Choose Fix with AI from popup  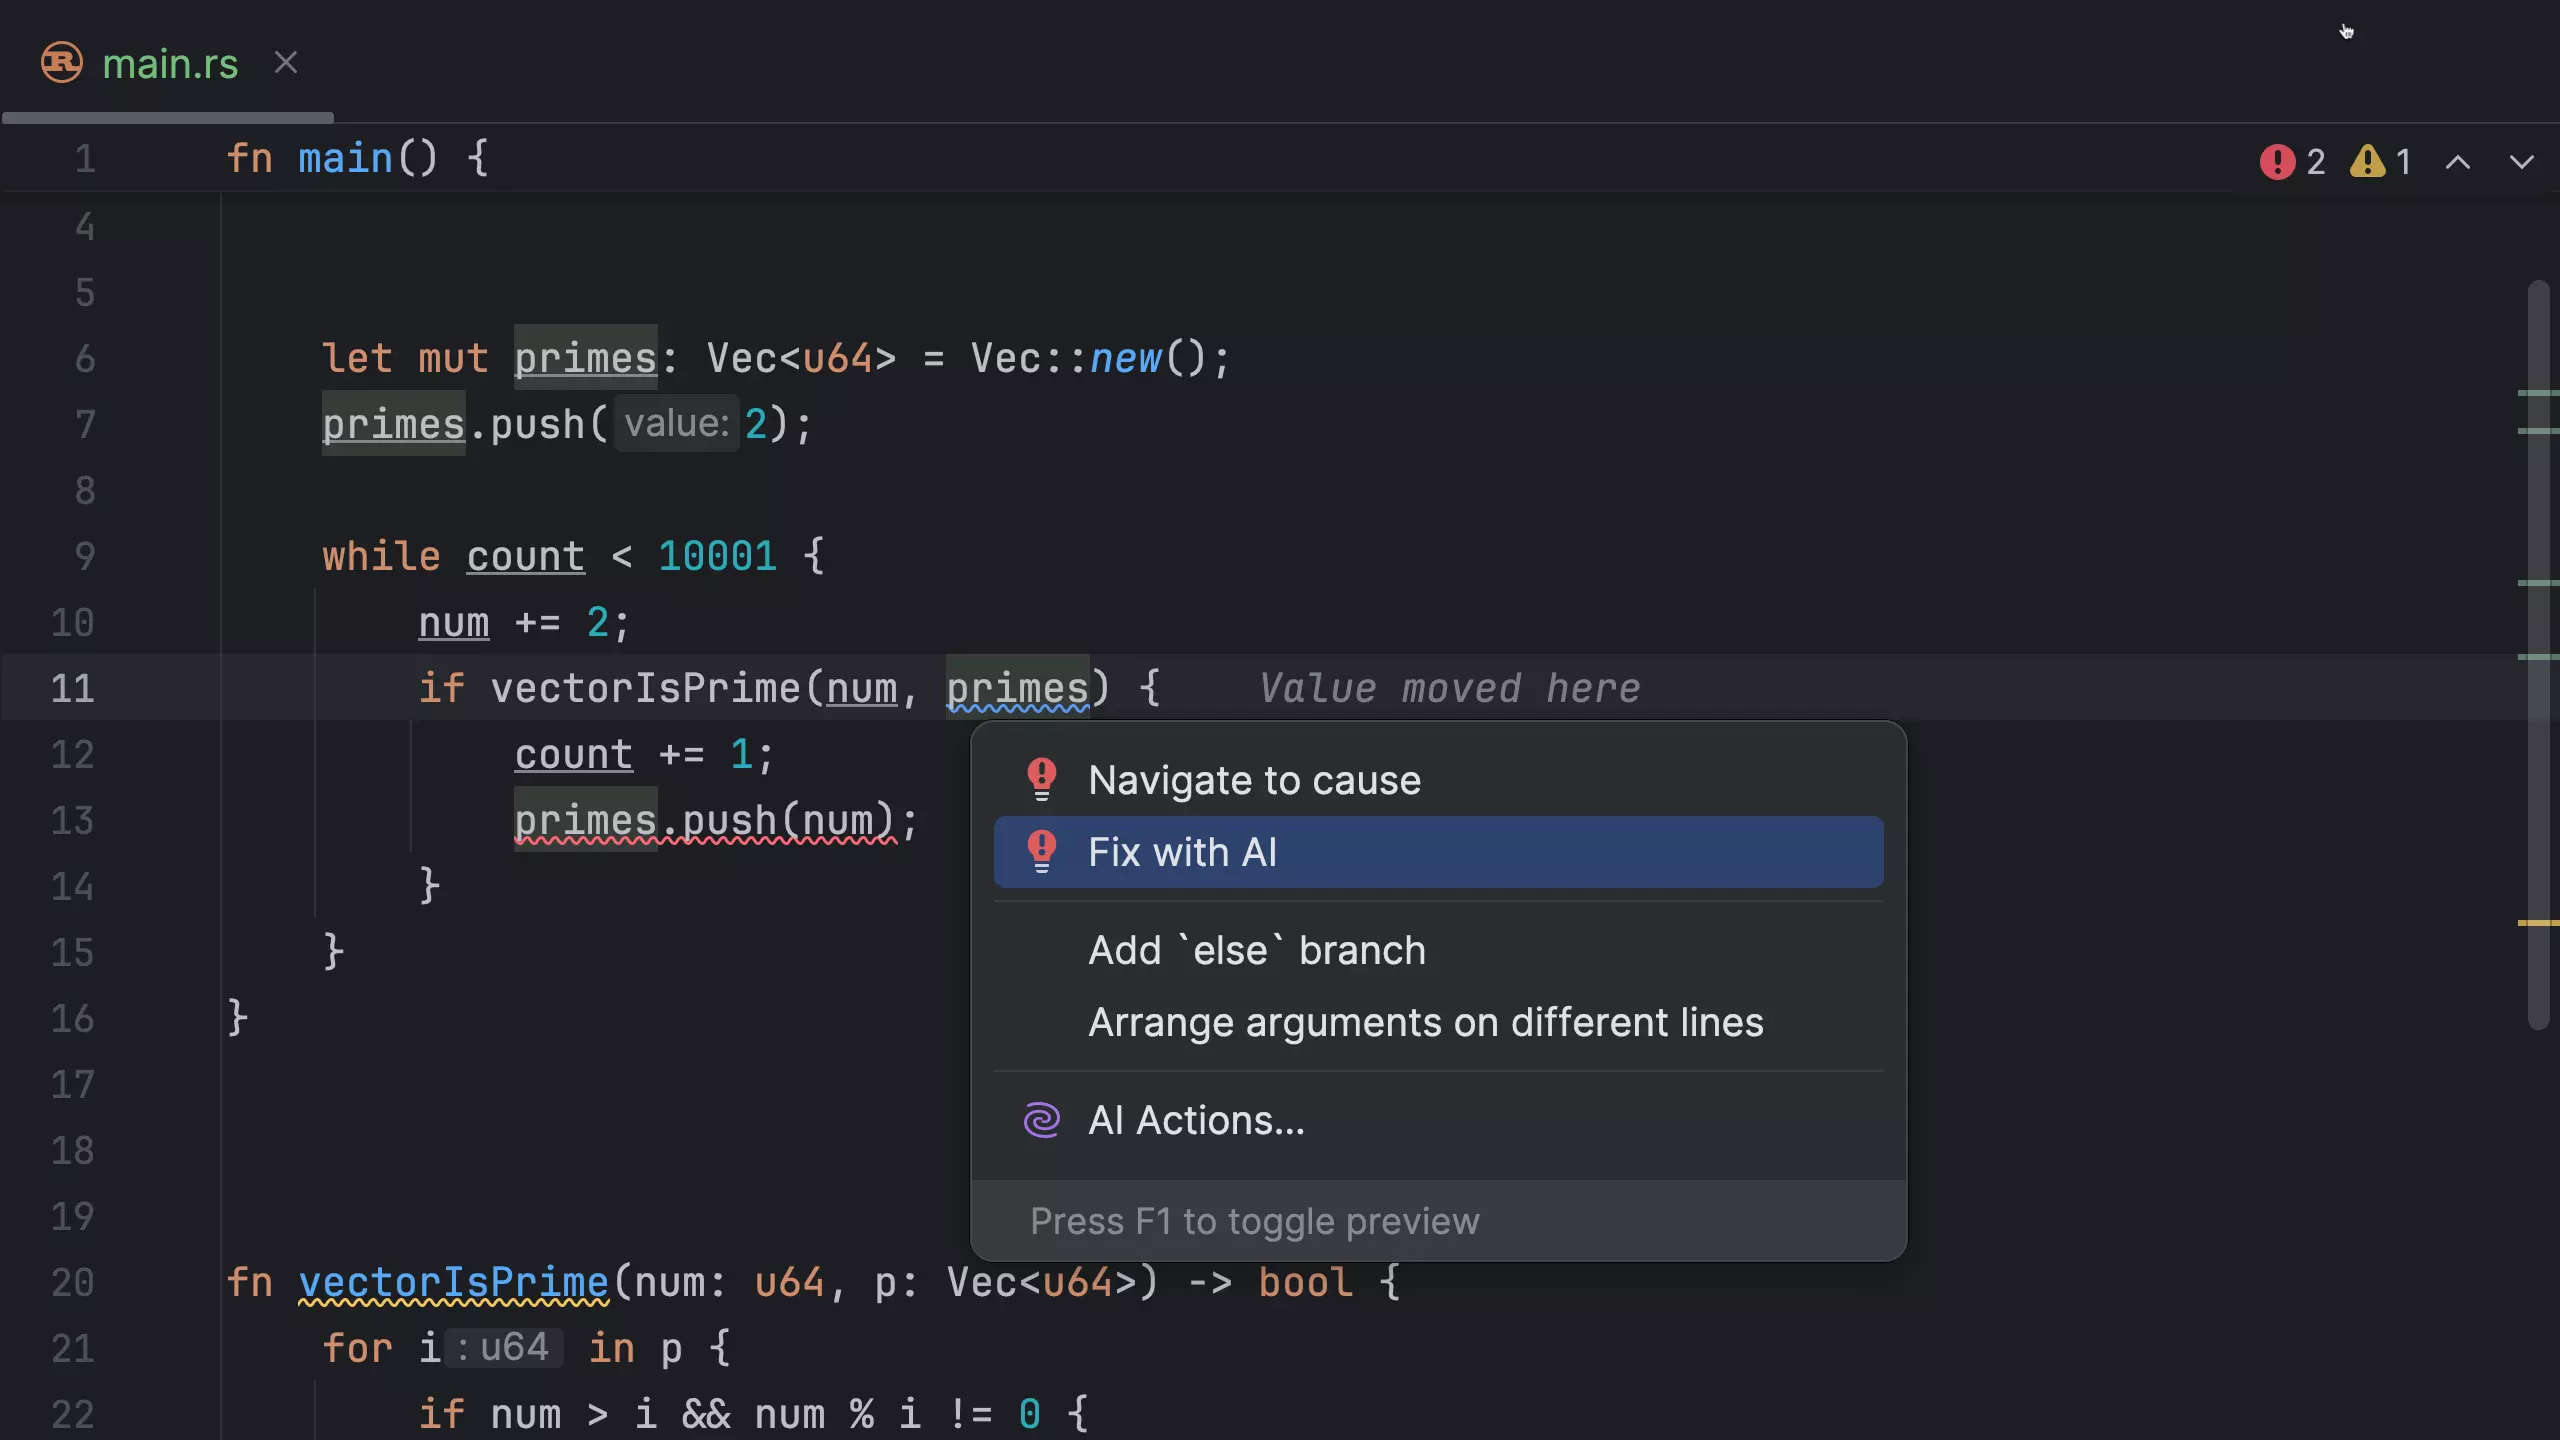[x=1182, y=852]
